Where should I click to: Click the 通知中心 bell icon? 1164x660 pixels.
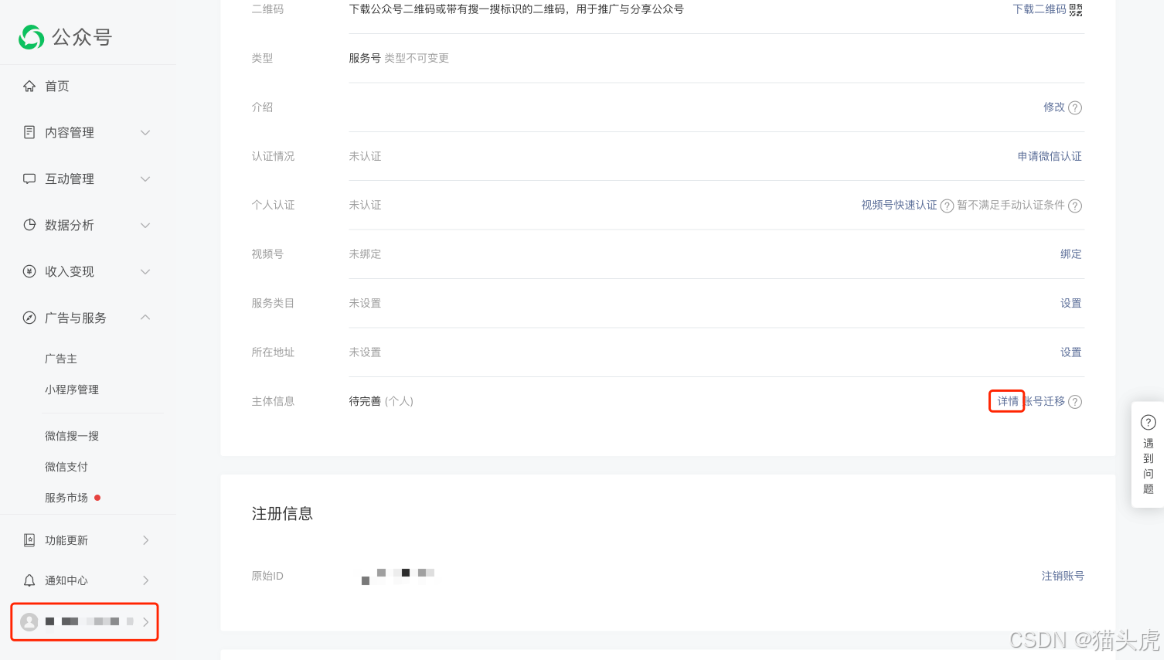pyautogui.click(x=29, y=581)
